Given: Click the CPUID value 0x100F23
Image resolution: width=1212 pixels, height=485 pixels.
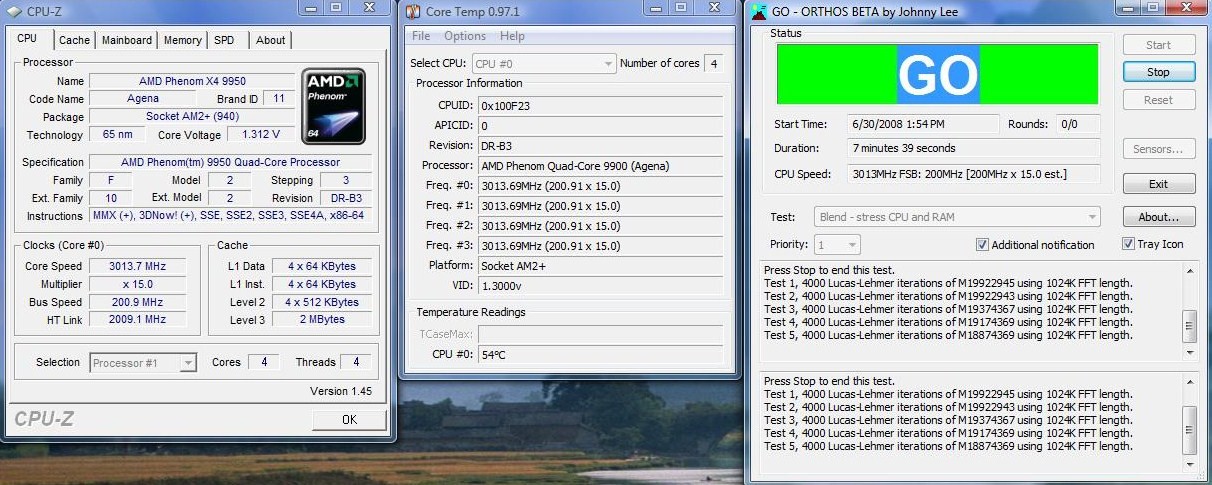Looking at the screenshot, I should tap(600, 105).
